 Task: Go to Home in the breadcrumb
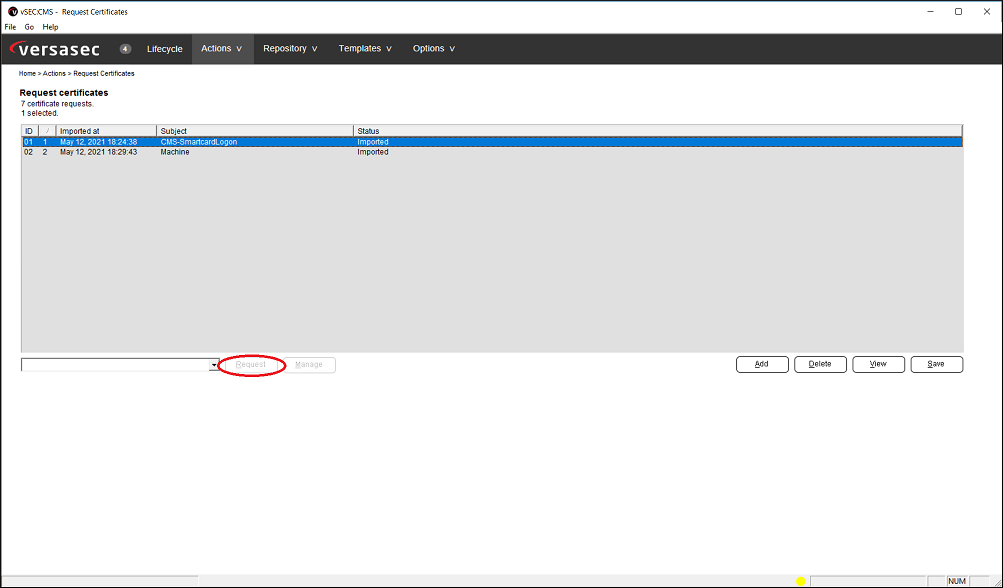[27, 74]
